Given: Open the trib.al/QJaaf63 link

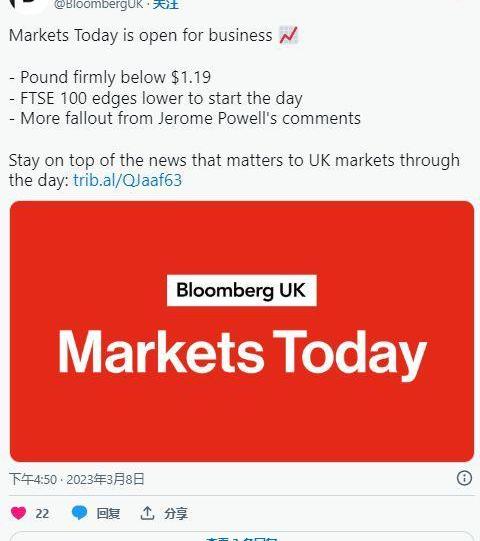Looking at the screenshot, I should pos(127,180).
